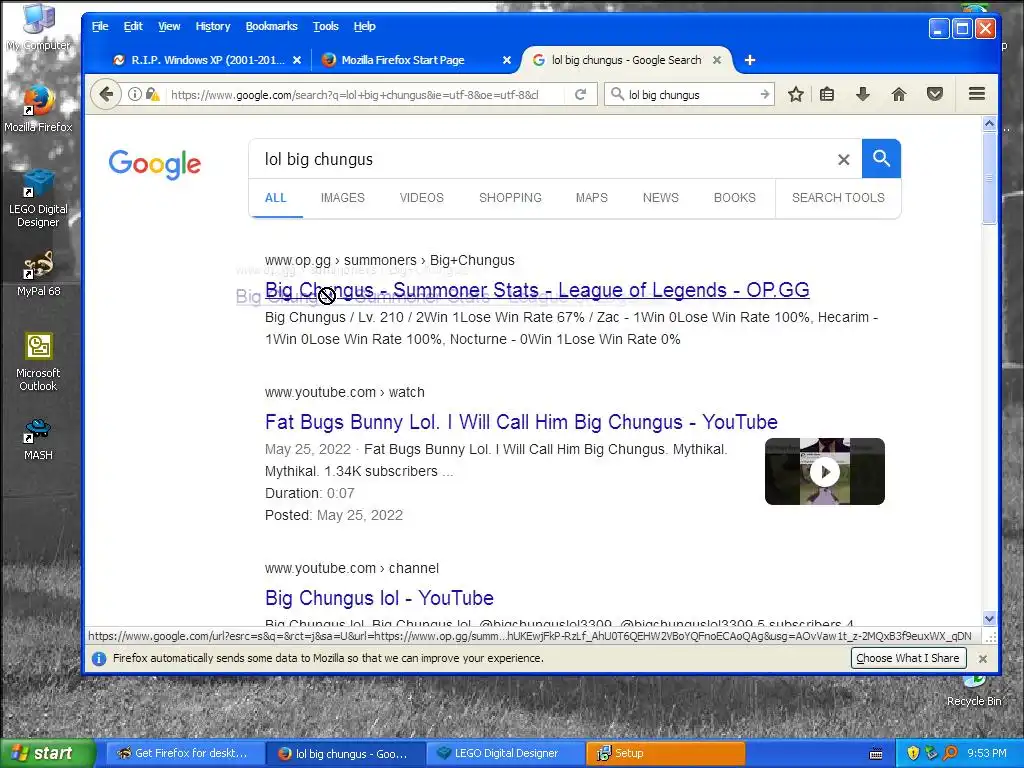
Task: Open the File menu
Action: (x=100, y=26)
